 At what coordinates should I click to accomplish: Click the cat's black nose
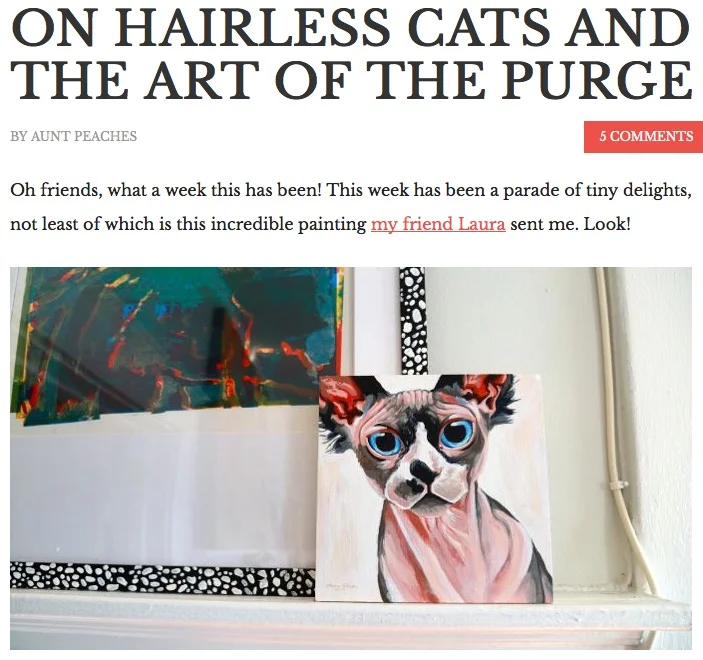click(422, 471)
